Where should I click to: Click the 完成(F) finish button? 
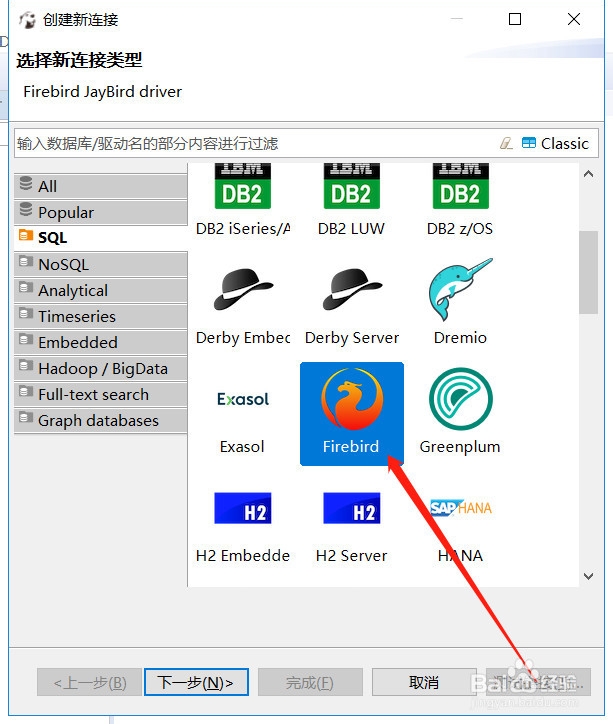310,682
